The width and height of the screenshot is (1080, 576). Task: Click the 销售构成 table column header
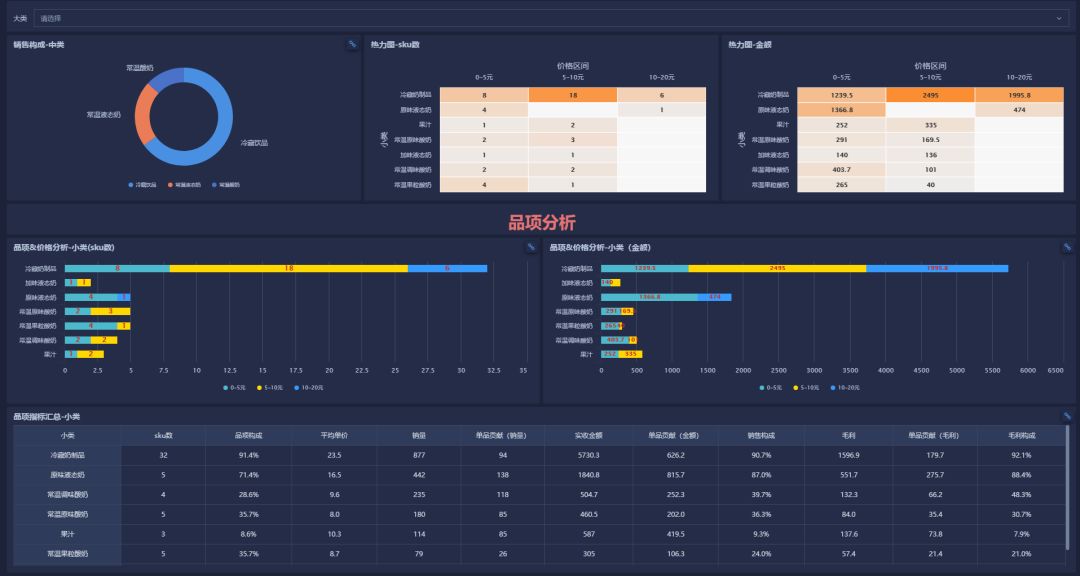tap(761, 435)
